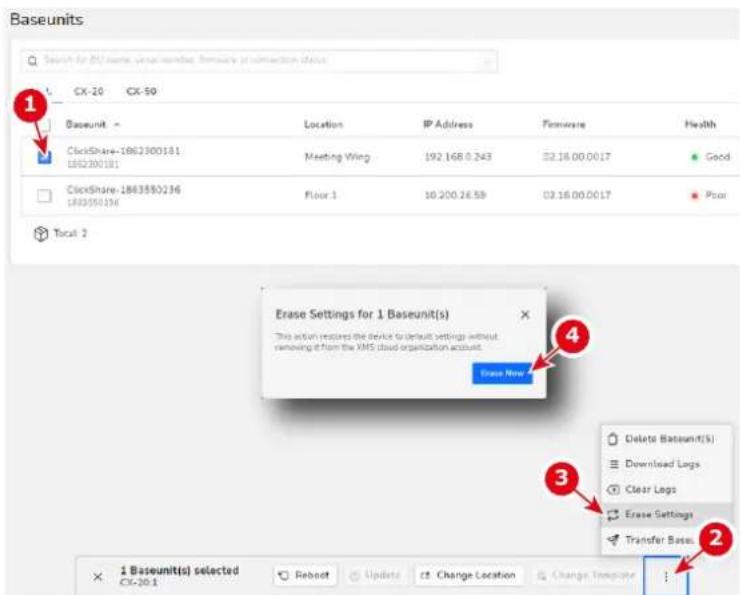Confirm with the Erase Now button

coord(502,373)
